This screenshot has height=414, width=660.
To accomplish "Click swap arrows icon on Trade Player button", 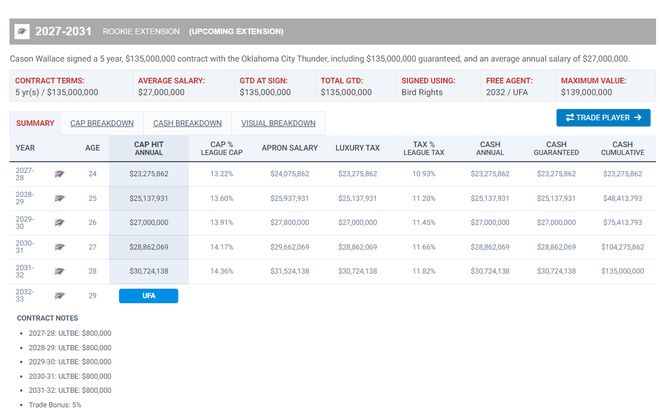I will pos(570,117).
